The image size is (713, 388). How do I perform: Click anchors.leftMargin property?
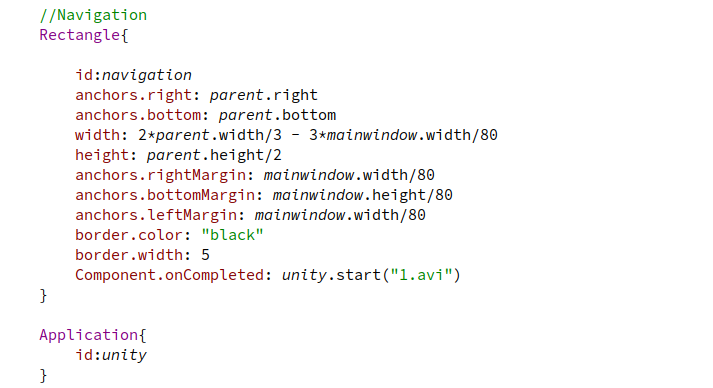(156, 215)
